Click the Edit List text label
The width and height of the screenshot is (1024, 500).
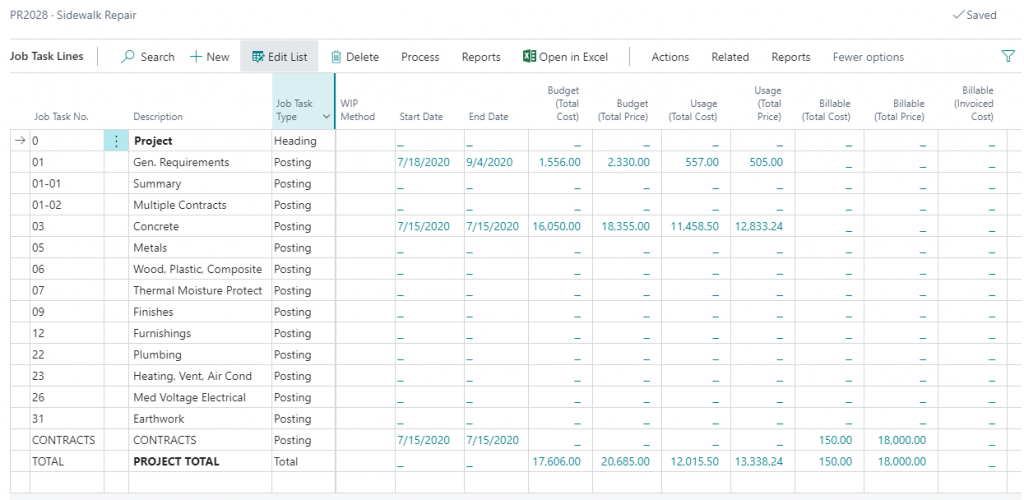coord(288,57)
